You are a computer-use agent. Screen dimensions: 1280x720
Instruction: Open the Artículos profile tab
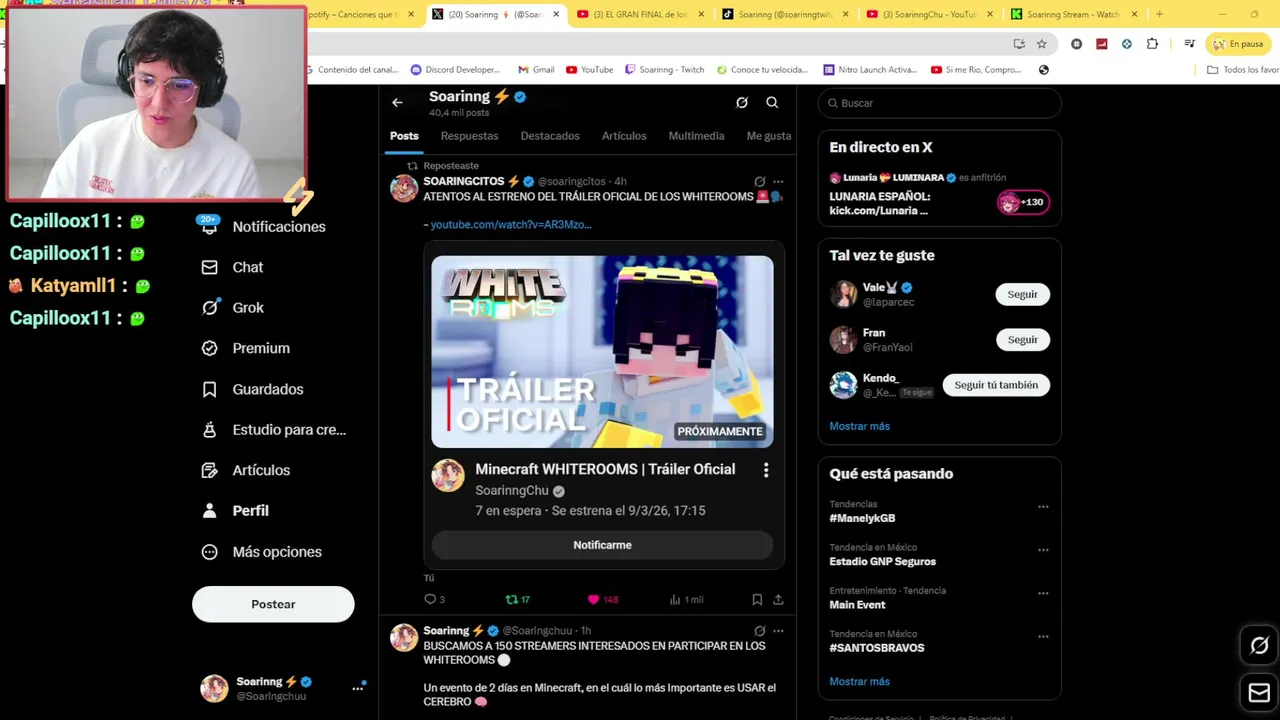pos(624,136)
